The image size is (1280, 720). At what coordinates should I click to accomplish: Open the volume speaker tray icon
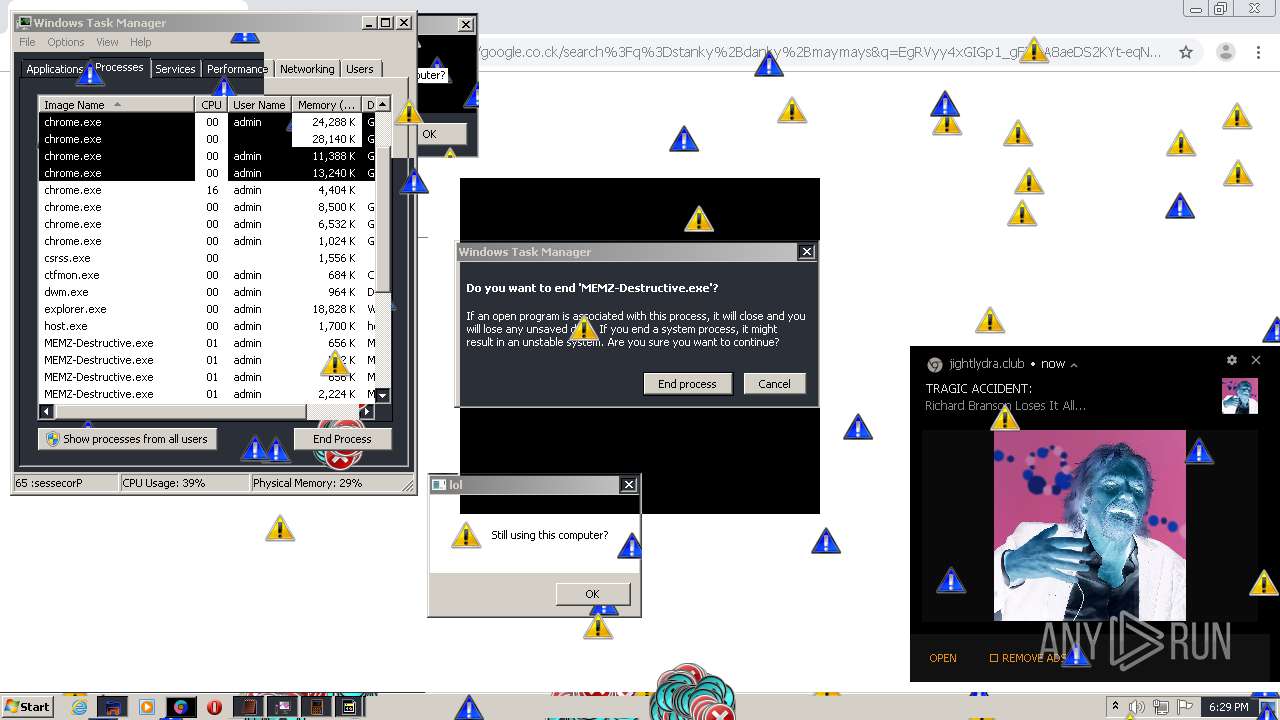pyautogui.click(x=1137, y=707)
